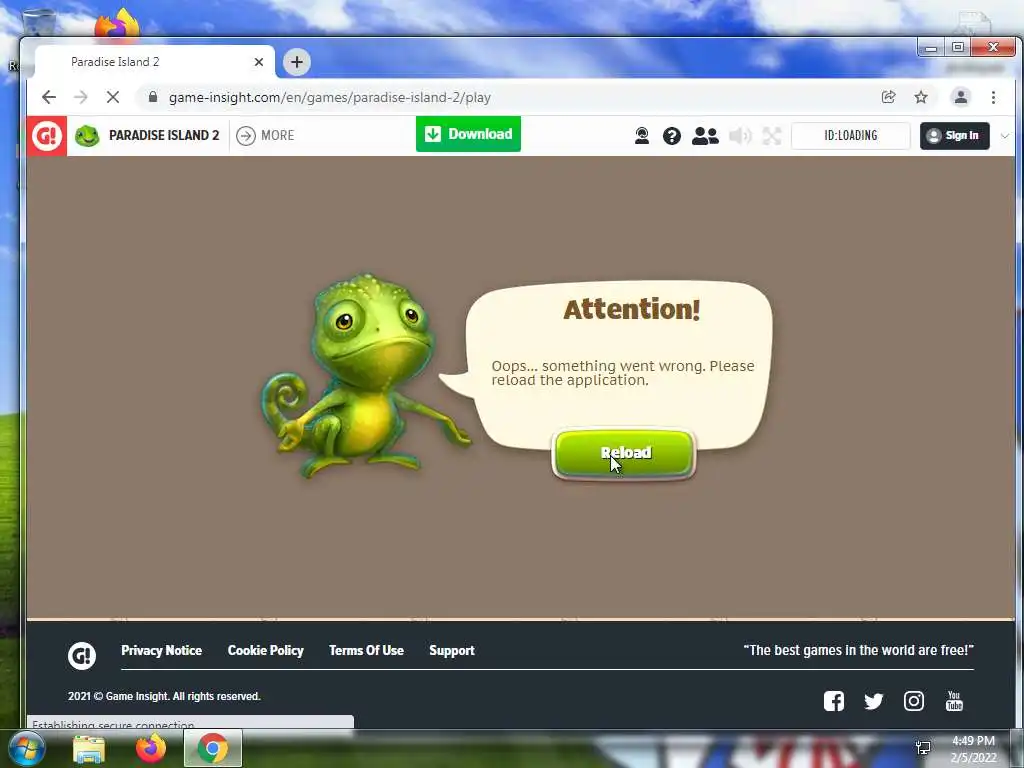Viewport: 1024px width, 768px height.
Task: Click the Chrome taskbar icon
Action: tap(213, 748)
